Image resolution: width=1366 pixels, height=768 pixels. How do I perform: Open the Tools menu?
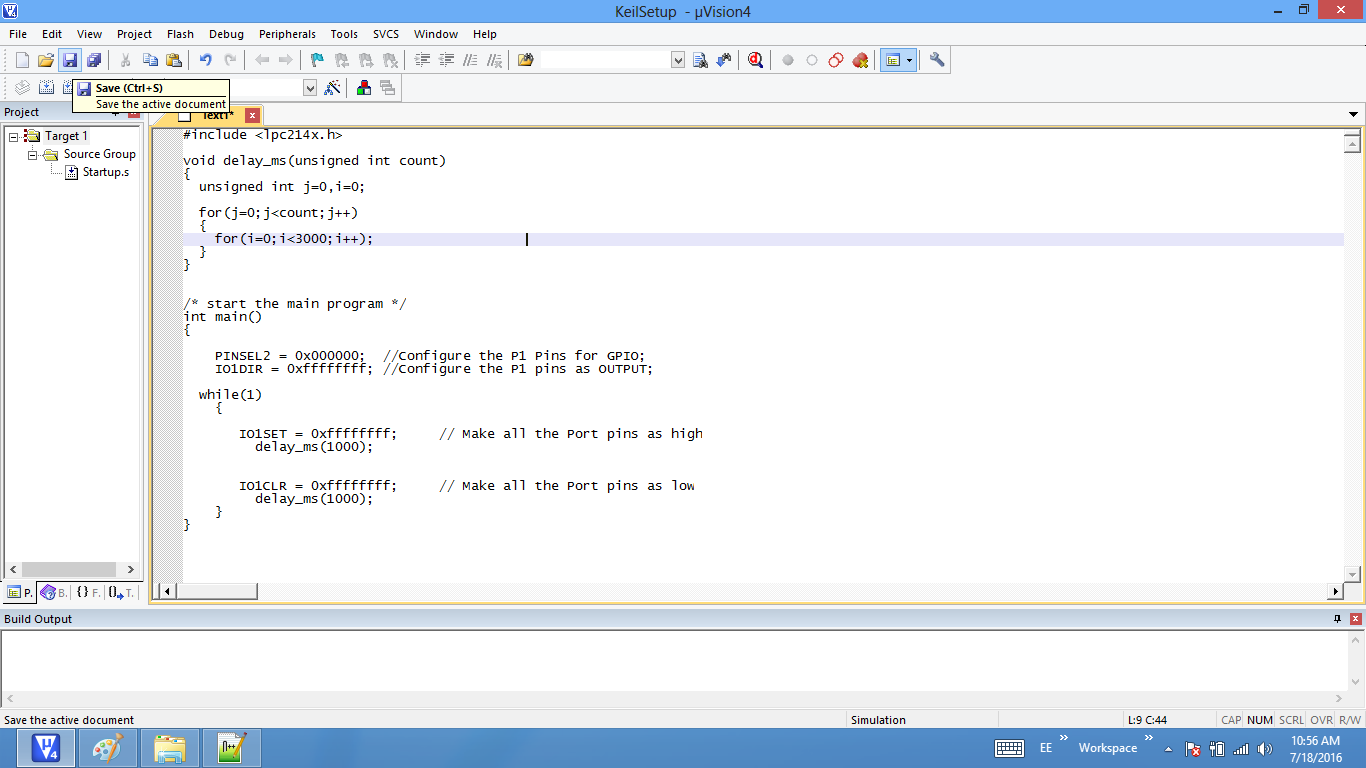[x=344, y=34]
